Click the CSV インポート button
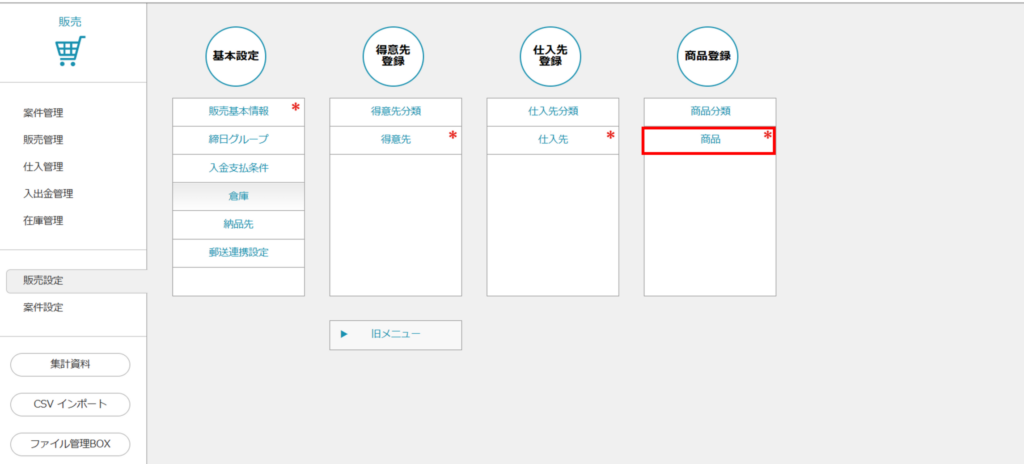1024x464 pixels. [x=70, y=404]
